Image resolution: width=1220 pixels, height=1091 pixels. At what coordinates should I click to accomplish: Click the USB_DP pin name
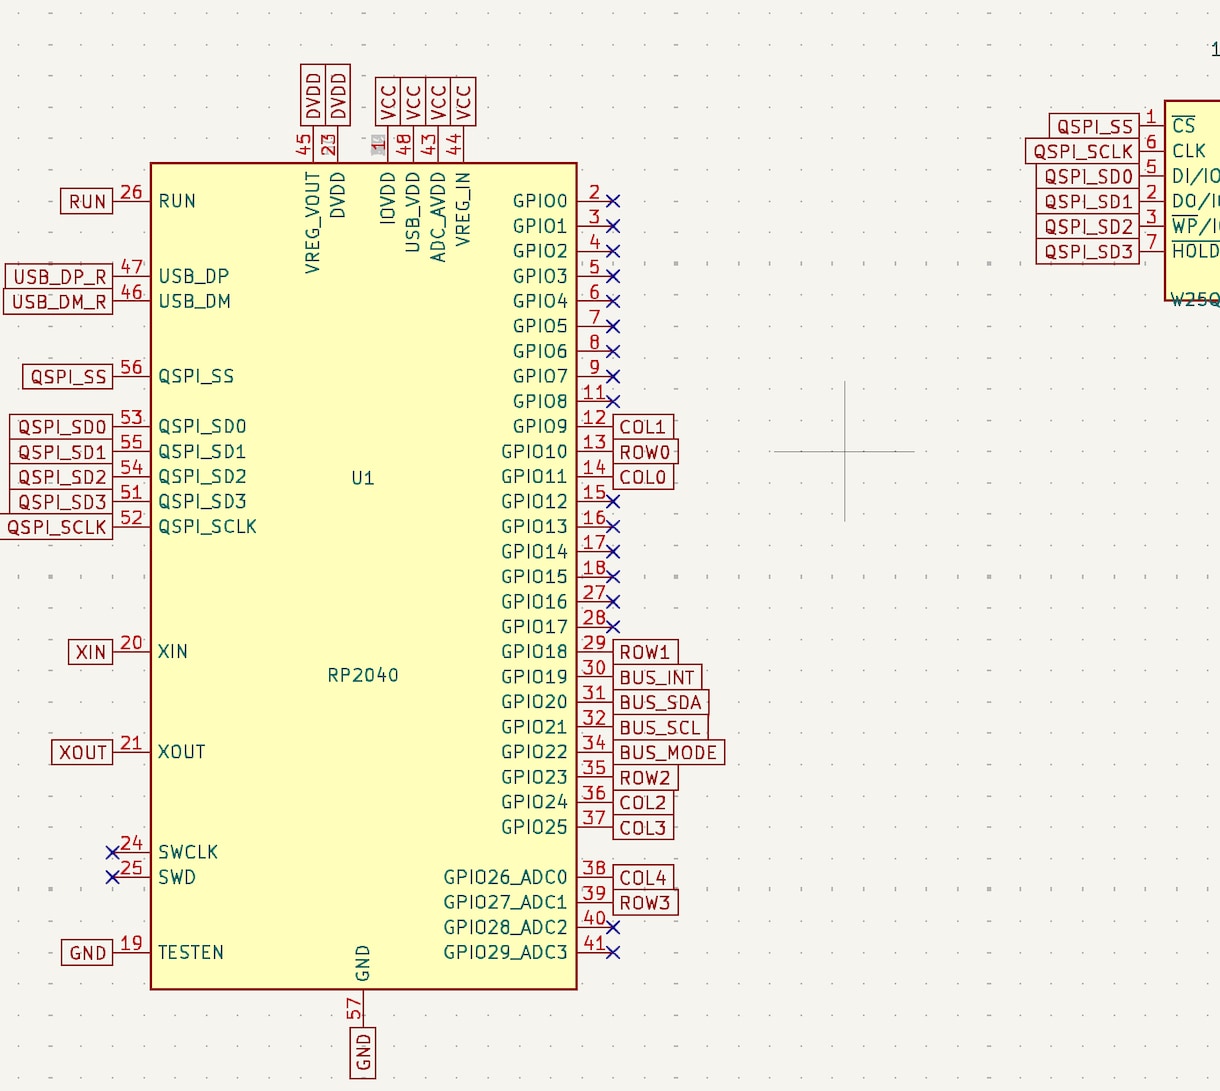click(194, 276)
